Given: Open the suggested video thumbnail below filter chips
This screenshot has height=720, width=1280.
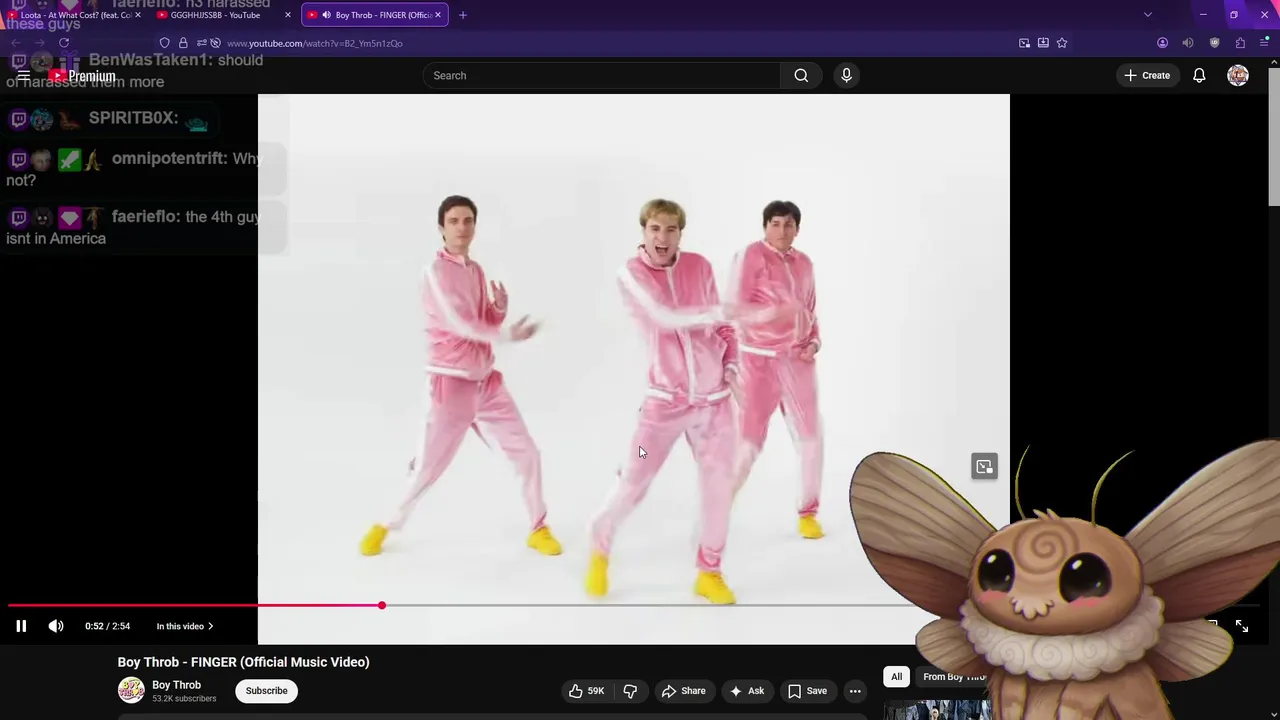Looking at the screenshot, I should click(x=938, y=709).
